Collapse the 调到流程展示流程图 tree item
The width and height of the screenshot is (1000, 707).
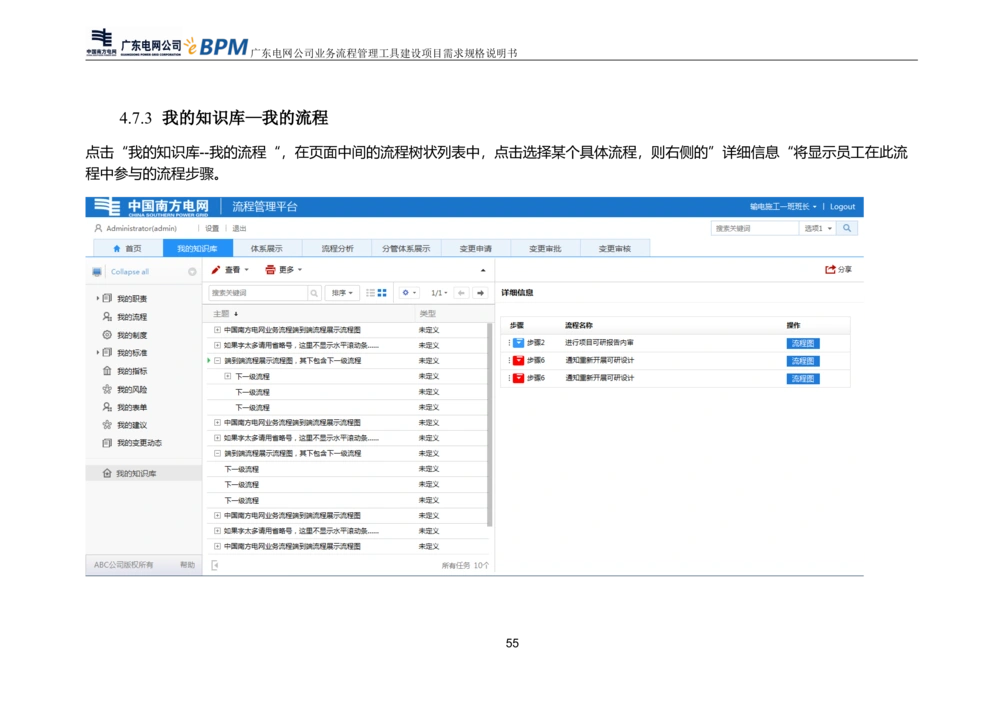point(217,361)
